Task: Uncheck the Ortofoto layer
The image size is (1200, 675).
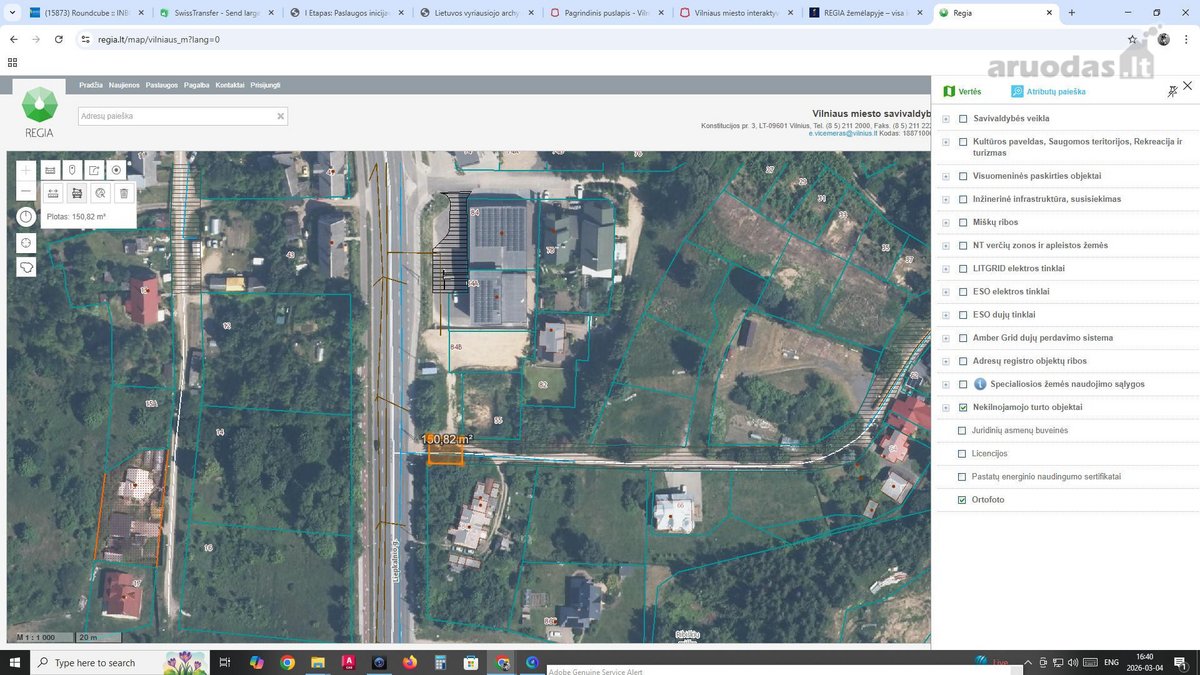Action: 963,500
